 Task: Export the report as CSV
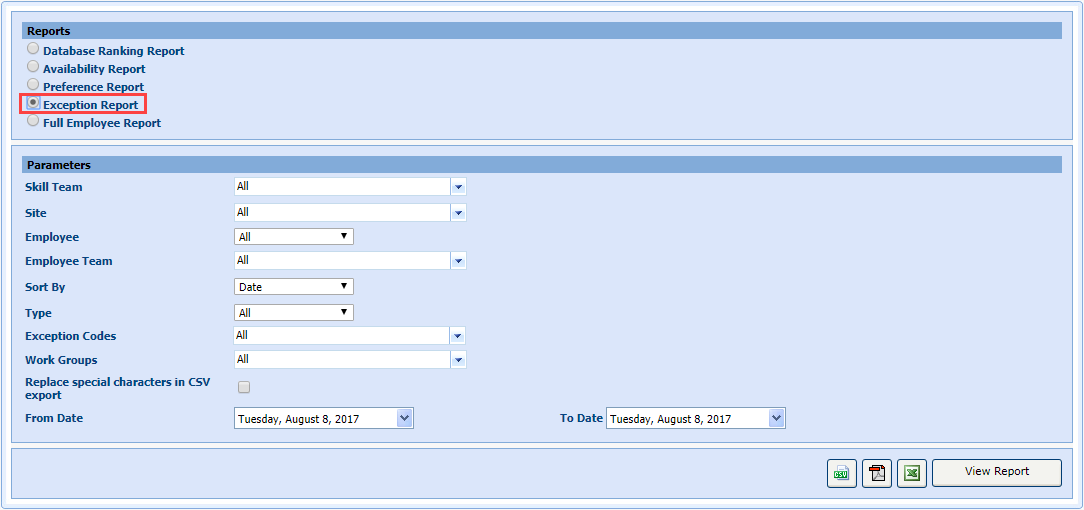[842, 474]
